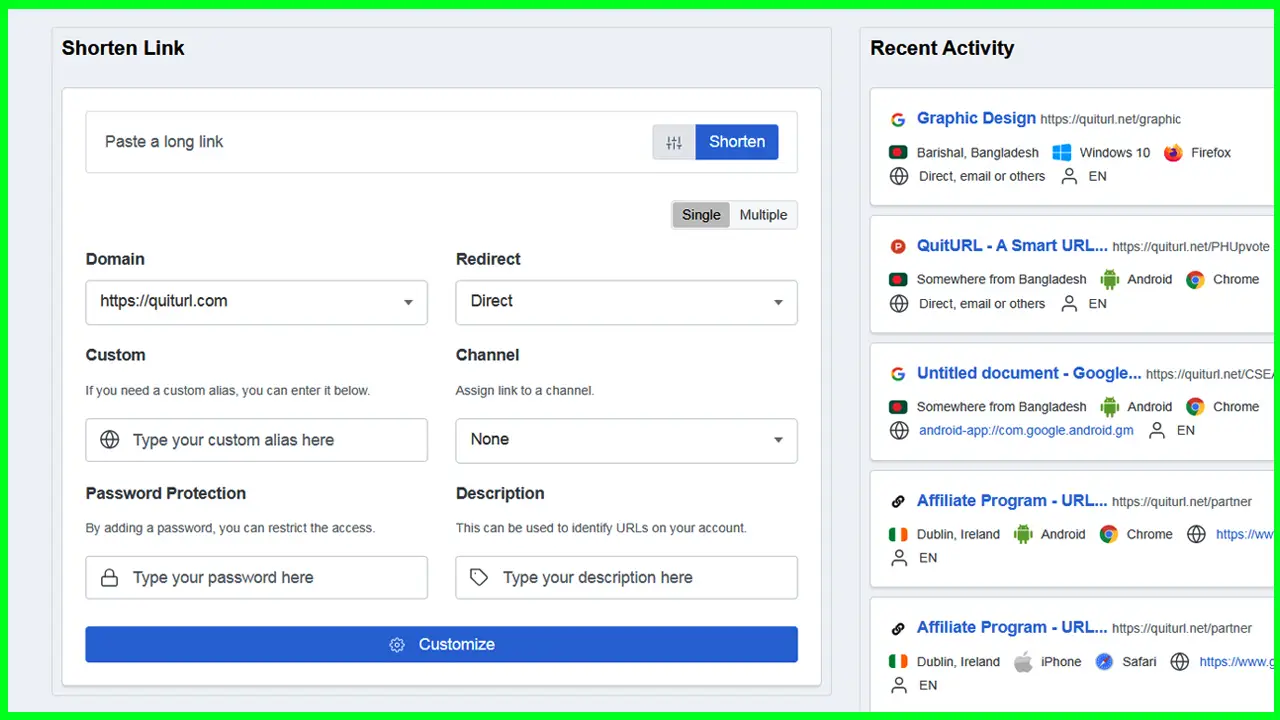Open the Channel dropdown set to None
The height and width of the screenshot is (720, 1280).
pyautogui.click(x=626, y=440)
